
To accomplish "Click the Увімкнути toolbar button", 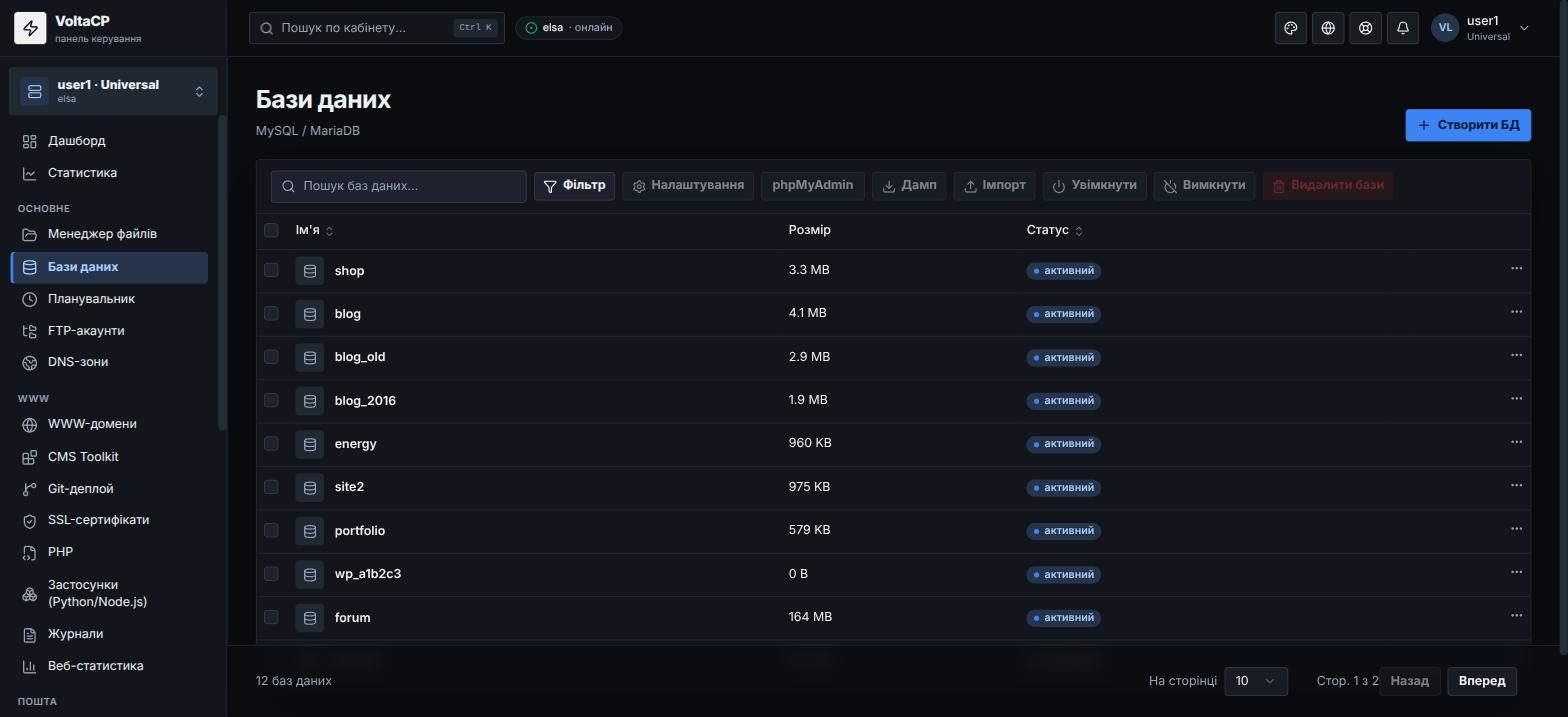I will coord(1095,186).
